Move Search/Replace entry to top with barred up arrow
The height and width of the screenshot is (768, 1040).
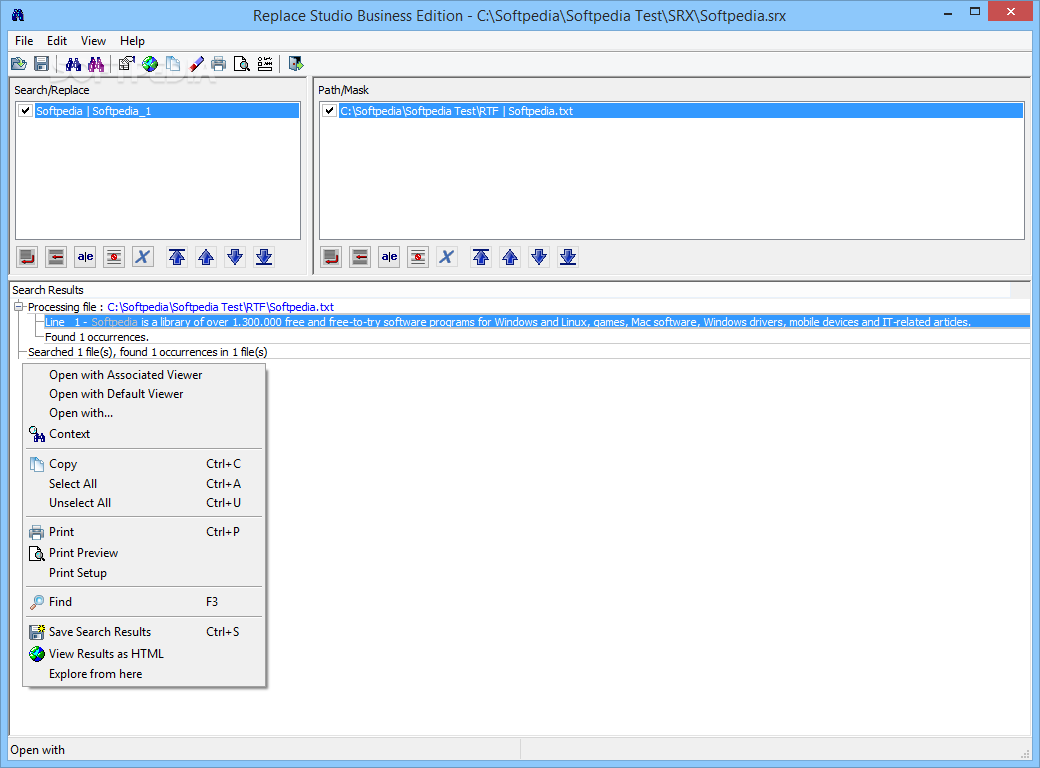(x=177, y=257)
